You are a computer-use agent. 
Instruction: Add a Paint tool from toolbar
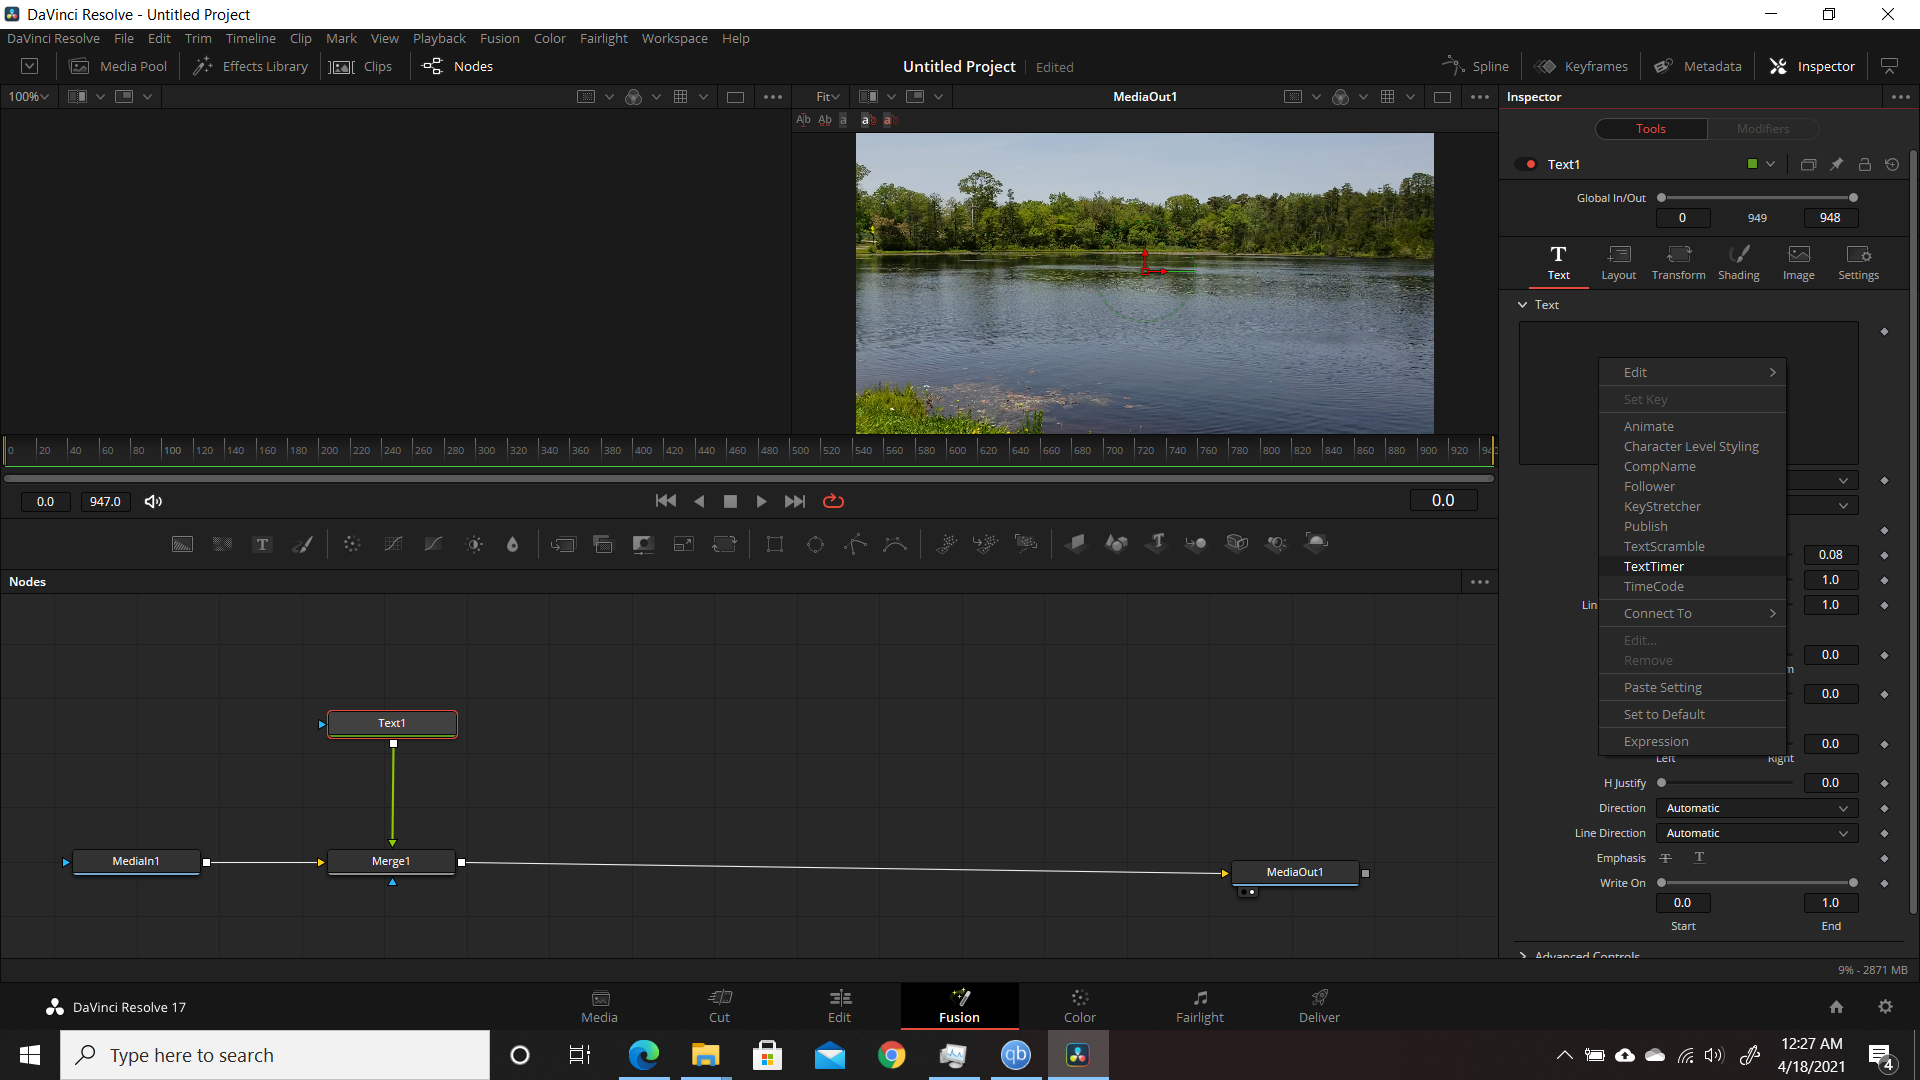(302, 544)
